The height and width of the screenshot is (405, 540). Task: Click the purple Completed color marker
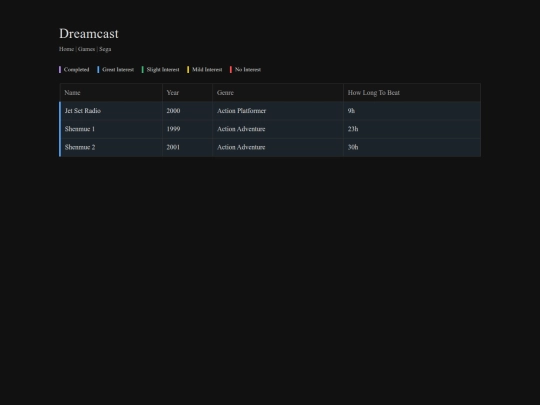click(x=60, y=70)
